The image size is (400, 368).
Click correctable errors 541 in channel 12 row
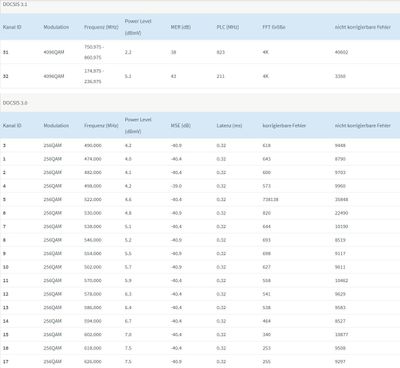[267, 294]
